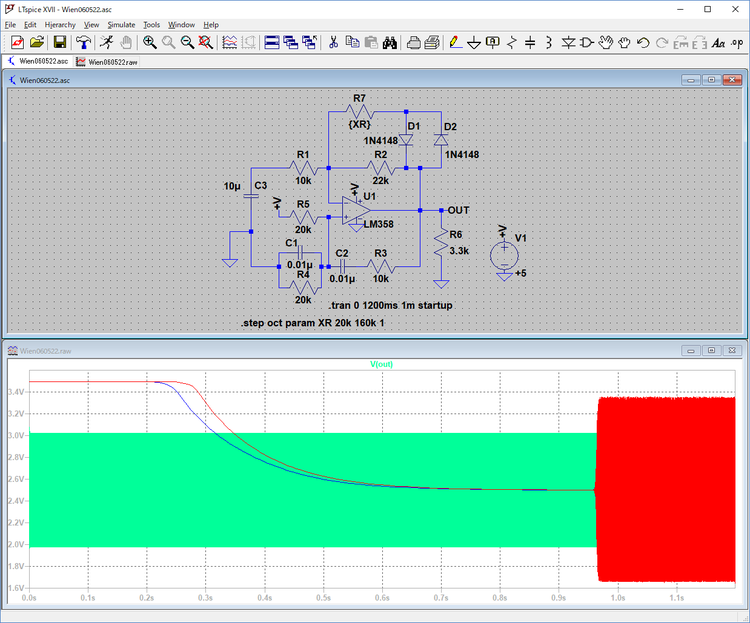Image resolution: width=750 pixels, height=623 pixels.
Task: Open the SPICE directive .op tool
Action: (738, 42)
